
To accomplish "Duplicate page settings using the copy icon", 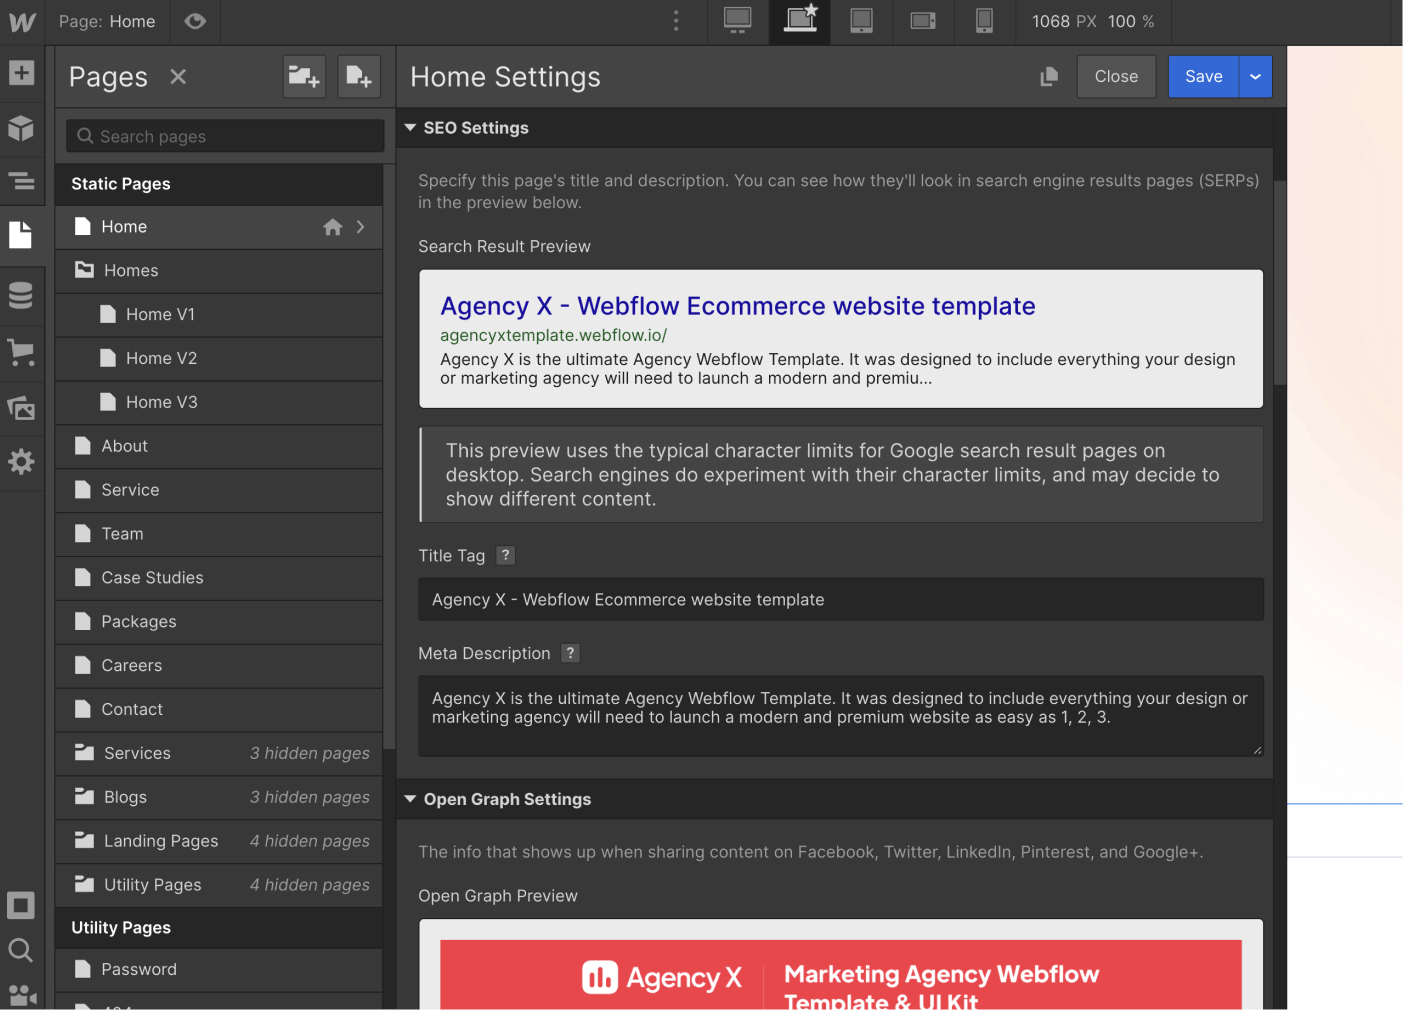I will tap(1048, 76).
